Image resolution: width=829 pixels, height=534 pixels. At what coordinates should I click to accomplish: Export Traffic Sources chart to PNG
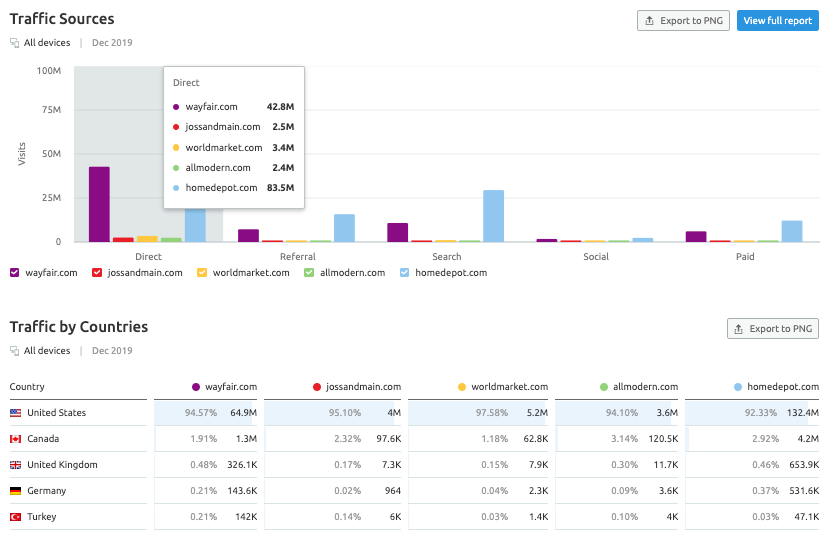click(683, 21)
